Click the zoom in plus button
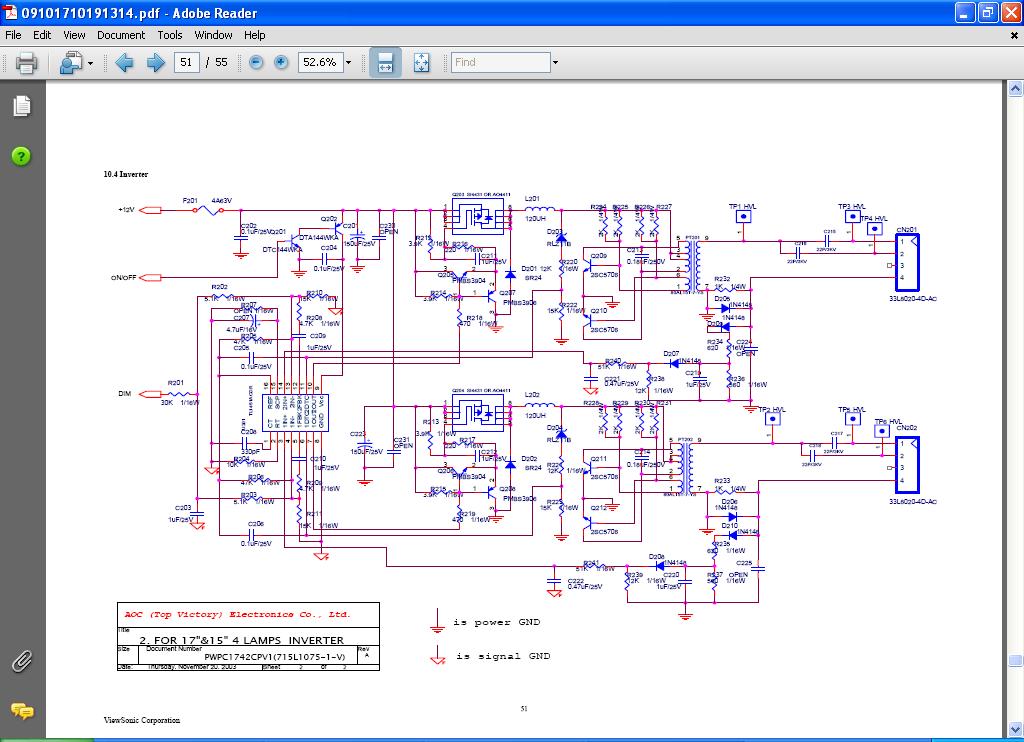 (x=281, y=62)
